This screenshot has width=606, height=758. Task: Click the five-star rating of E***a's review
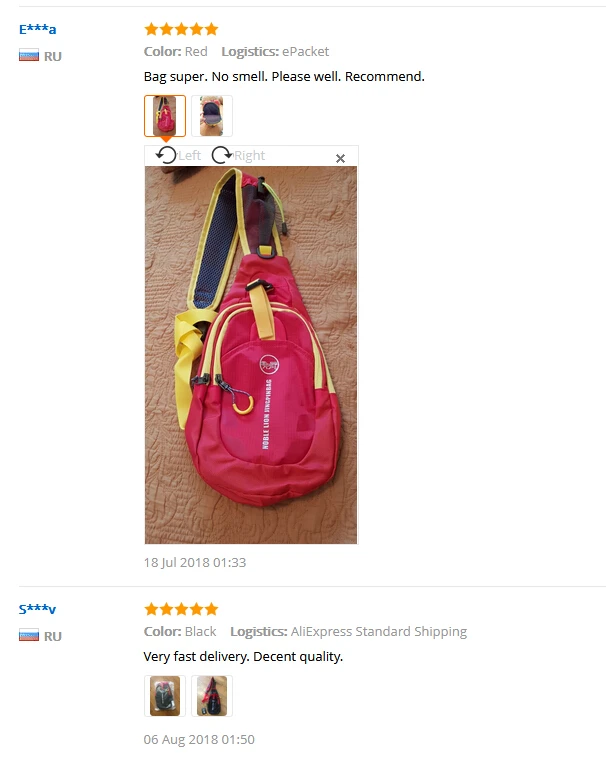[181, 29]
